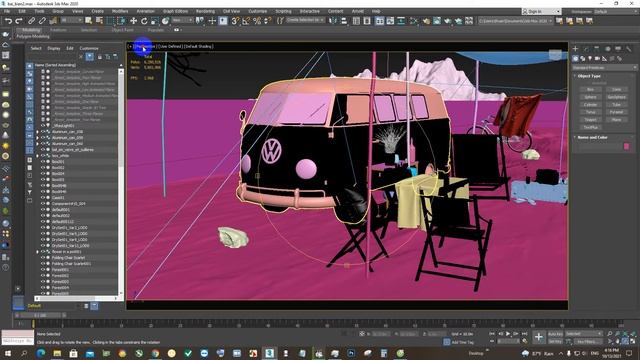Expand the box_white tree node
The width and height of the screenshot is (640, 360).
pos(38,156)
